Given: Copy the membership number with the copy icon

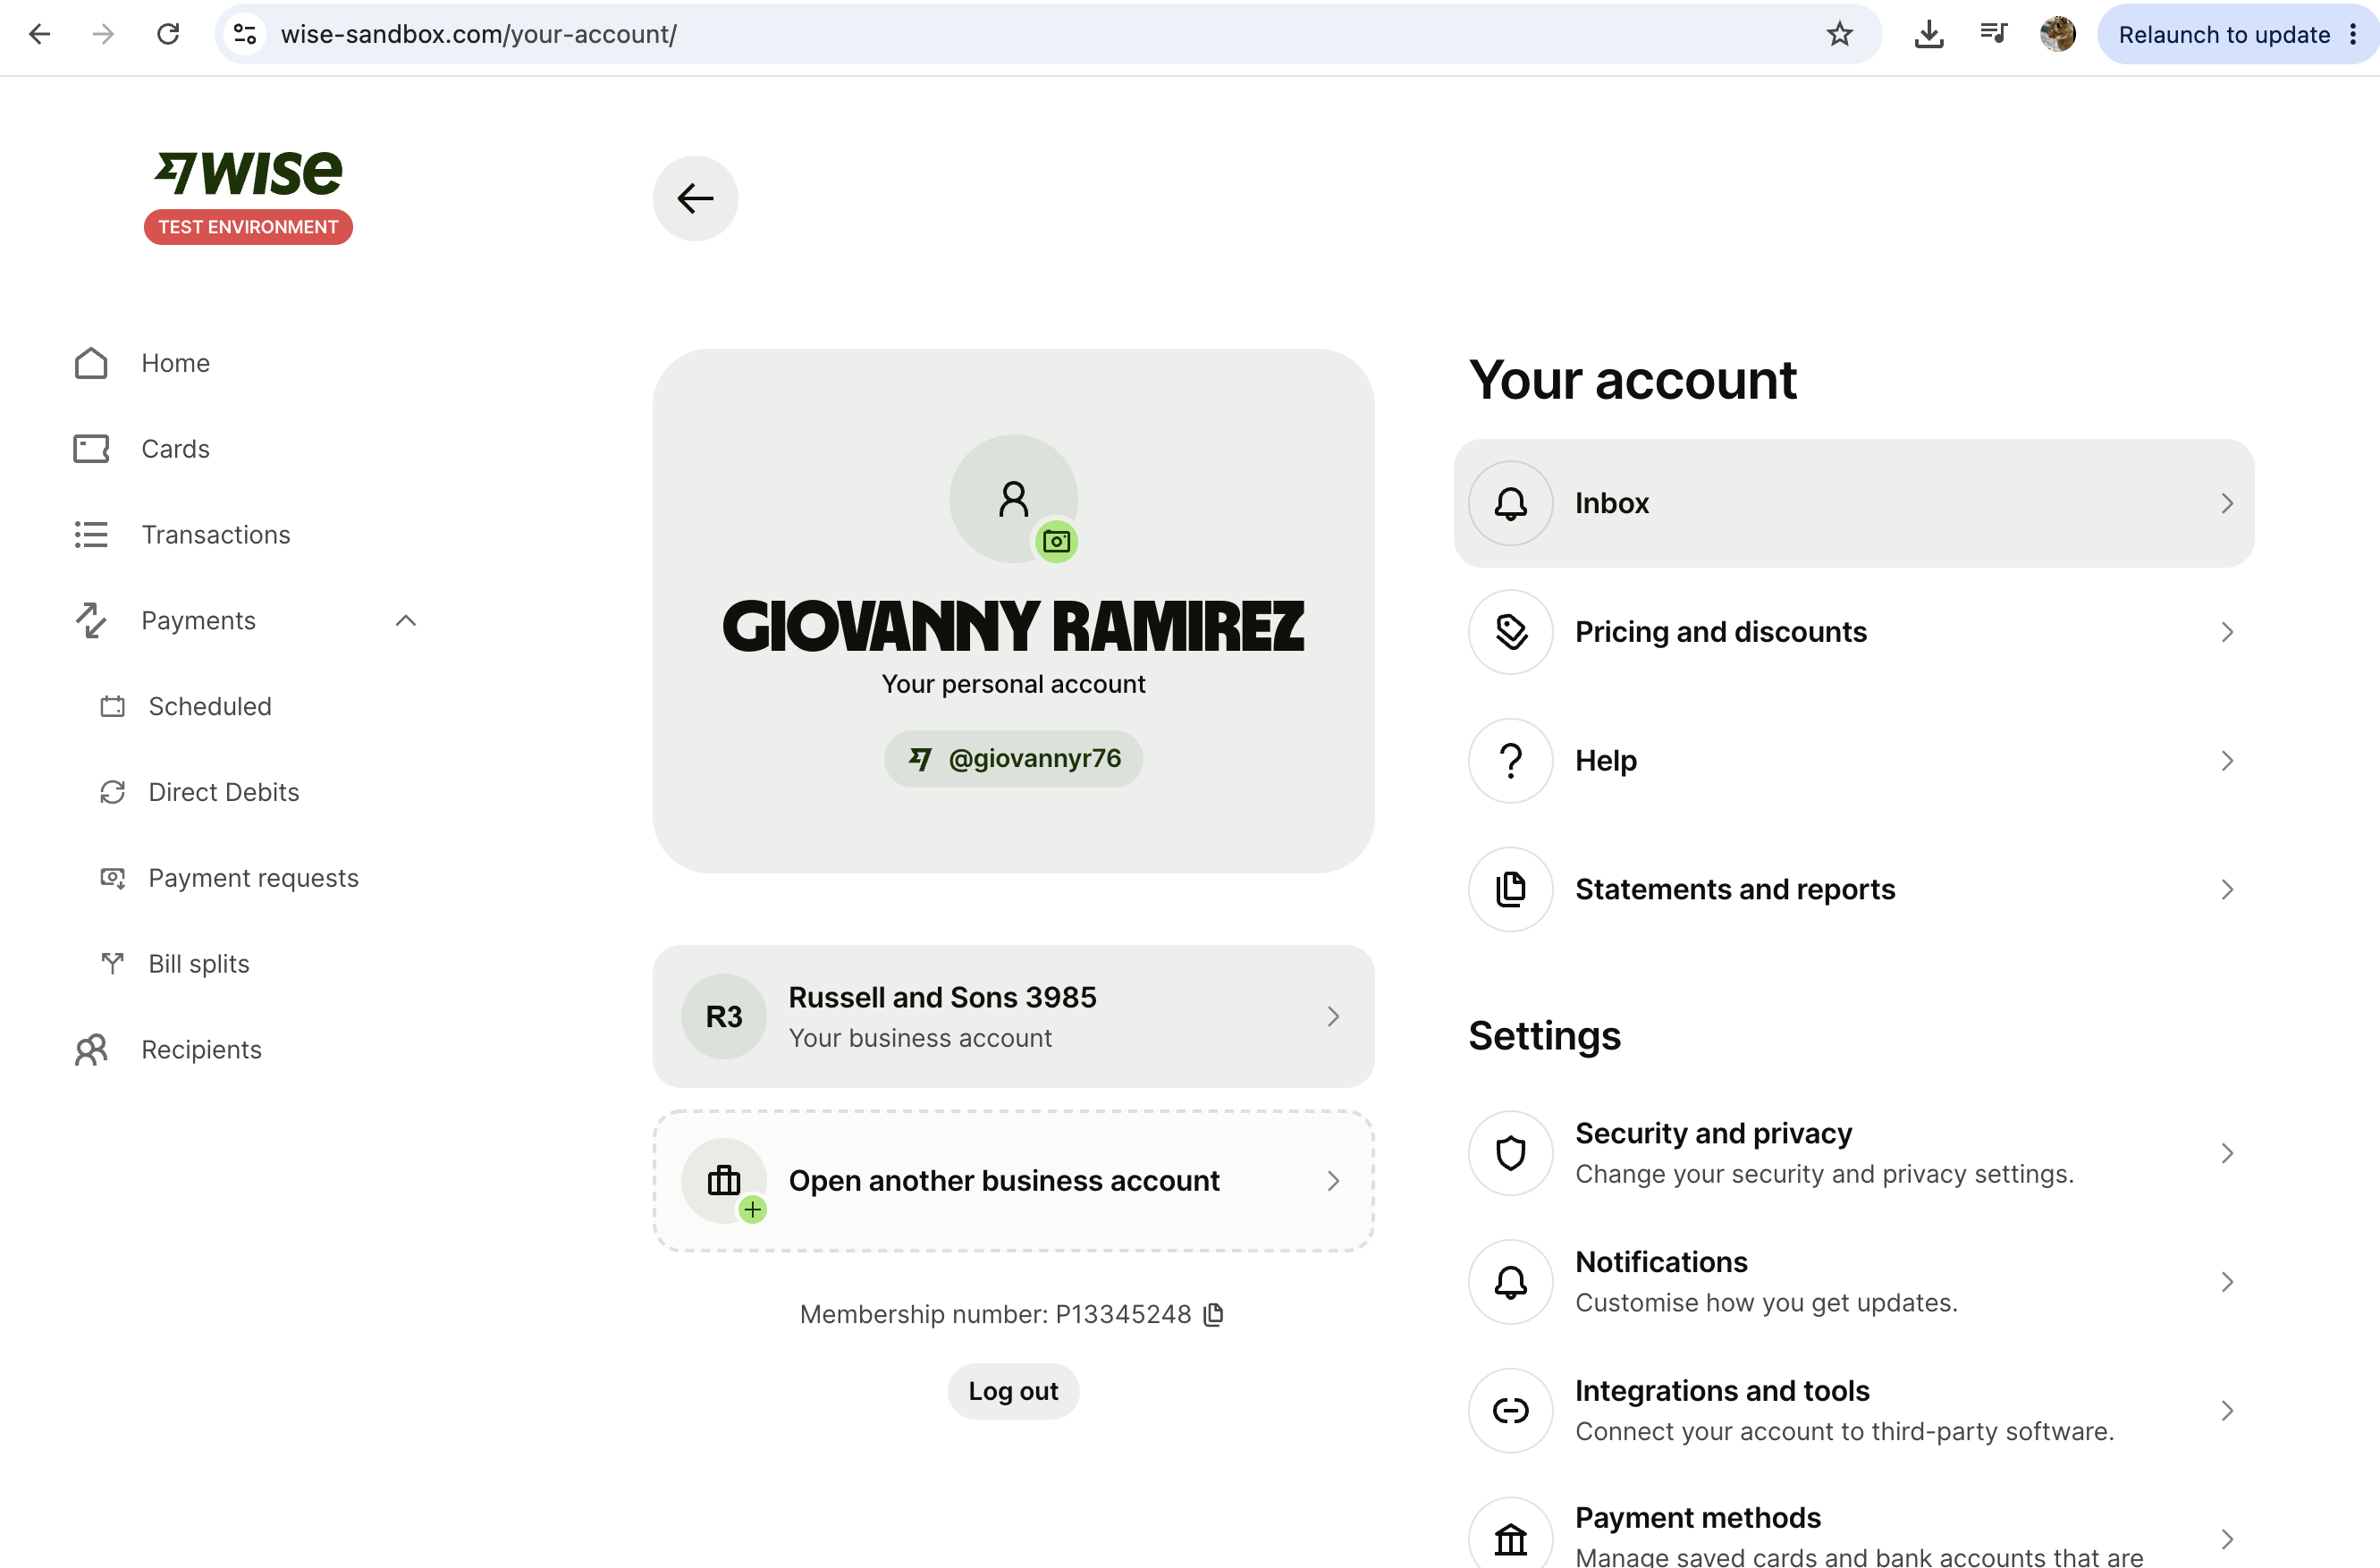Looking at the screenshot, I should click(x=1213, y=1314).
